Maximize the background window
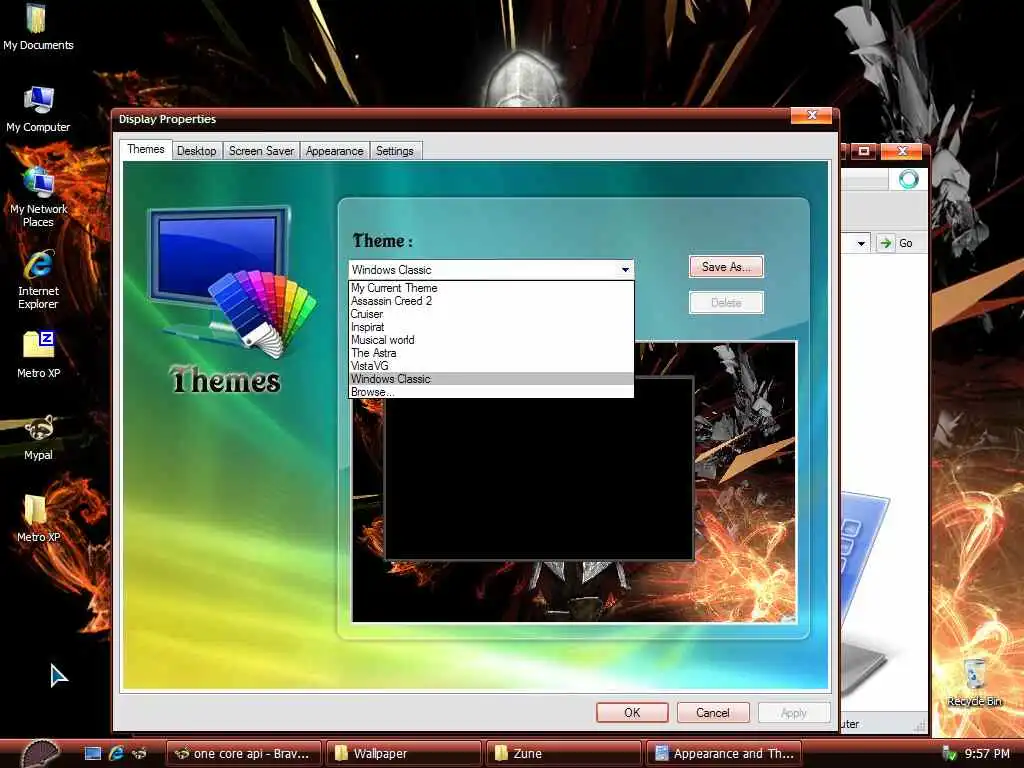The width and height of the screenshot is (1024, 768). coord(863,151)
